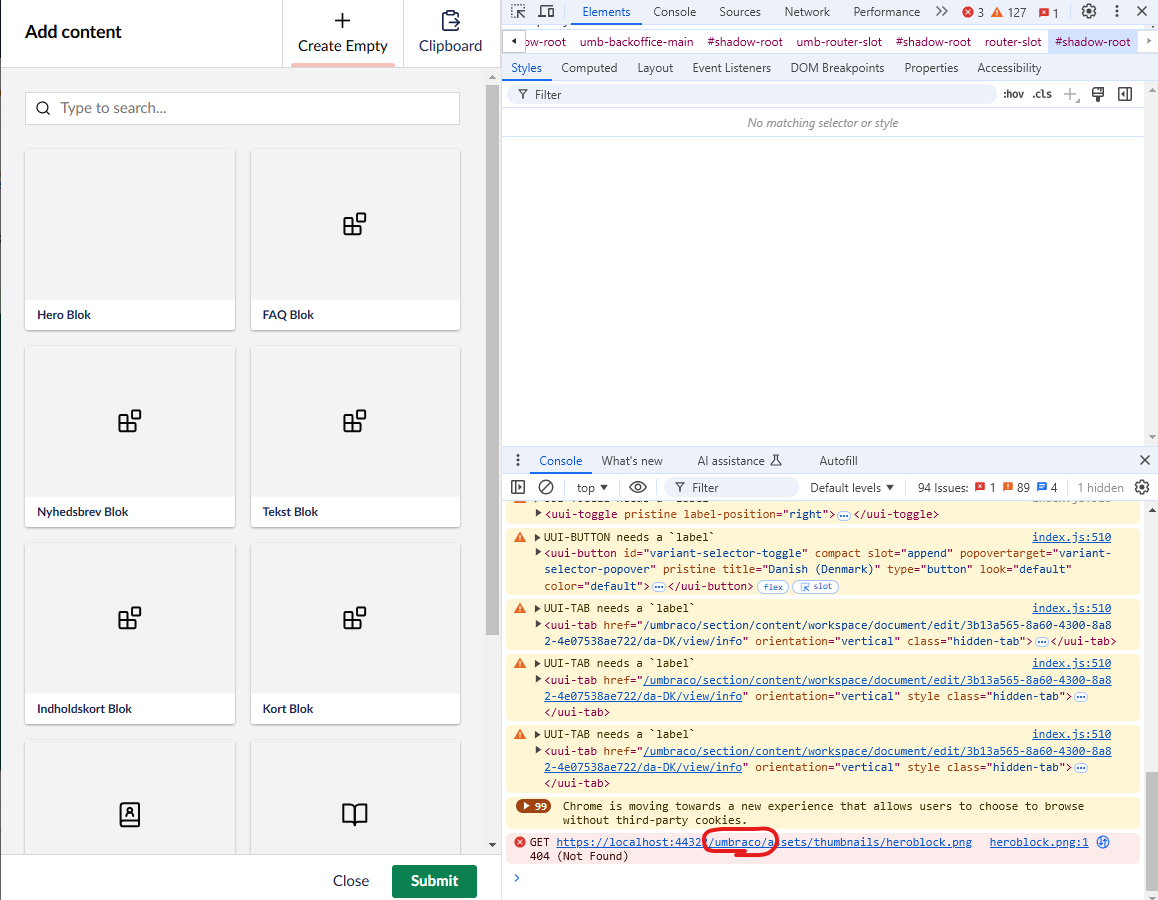Image resolution: width=1158 pixels, height=900 pixels.
Task: Click the search magnifier in the search bar
Action: pyautogui.click(x=40, y=107)
